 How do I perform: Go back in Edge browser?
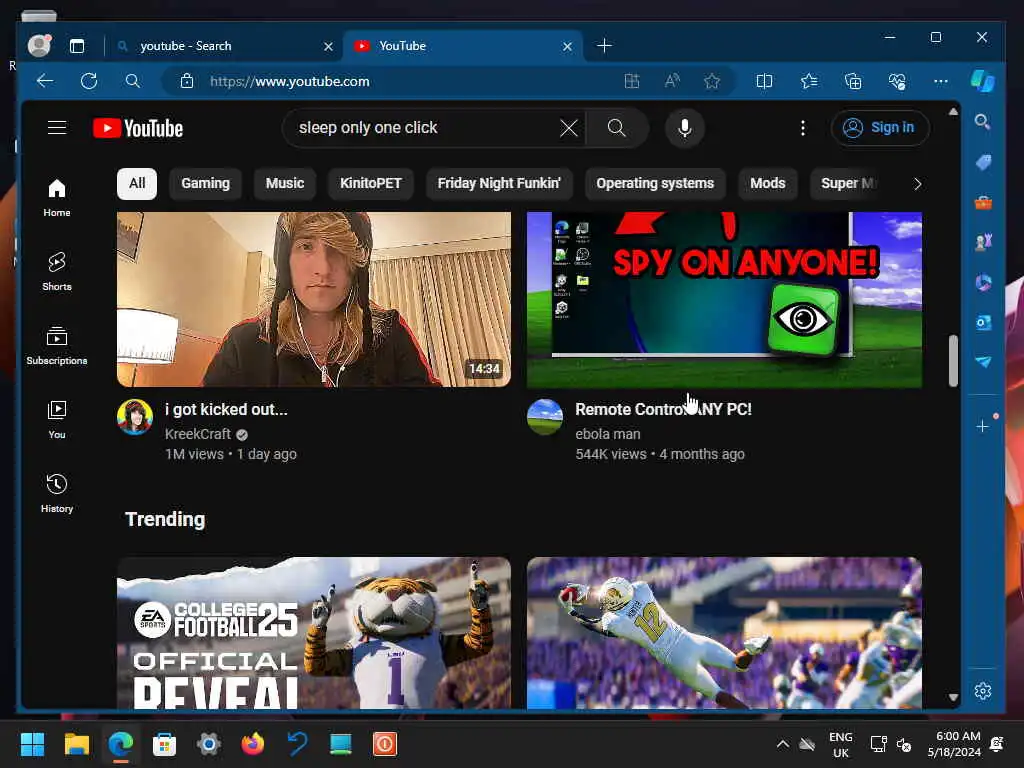point(45,81)
